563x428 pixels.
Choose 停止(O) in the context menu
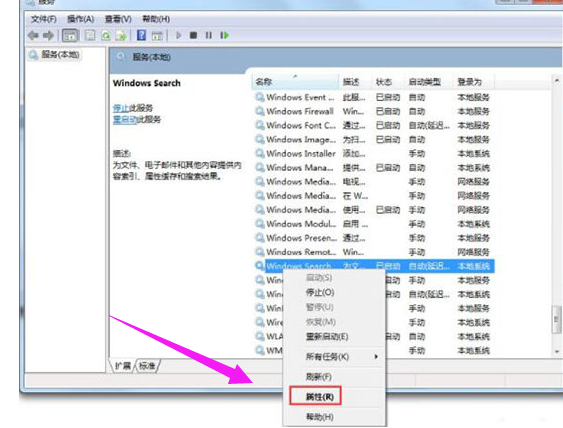[x=320, y=292]
